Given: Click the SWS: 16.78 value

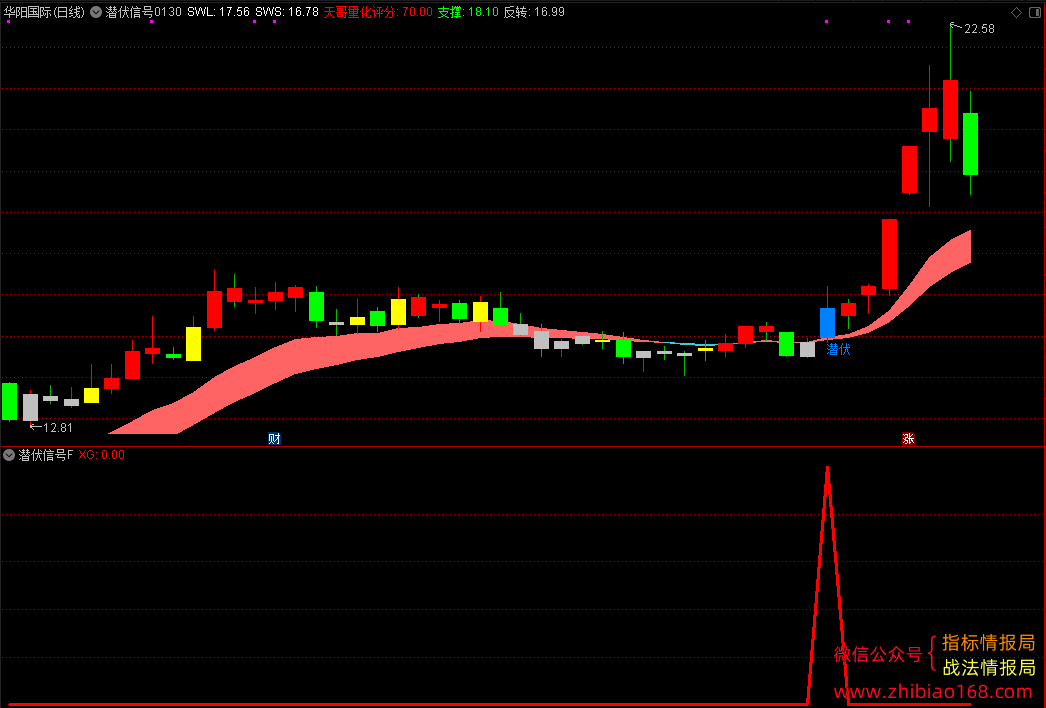Looking at the screenshot, I should pyautogui.click(x=287, y=12).
